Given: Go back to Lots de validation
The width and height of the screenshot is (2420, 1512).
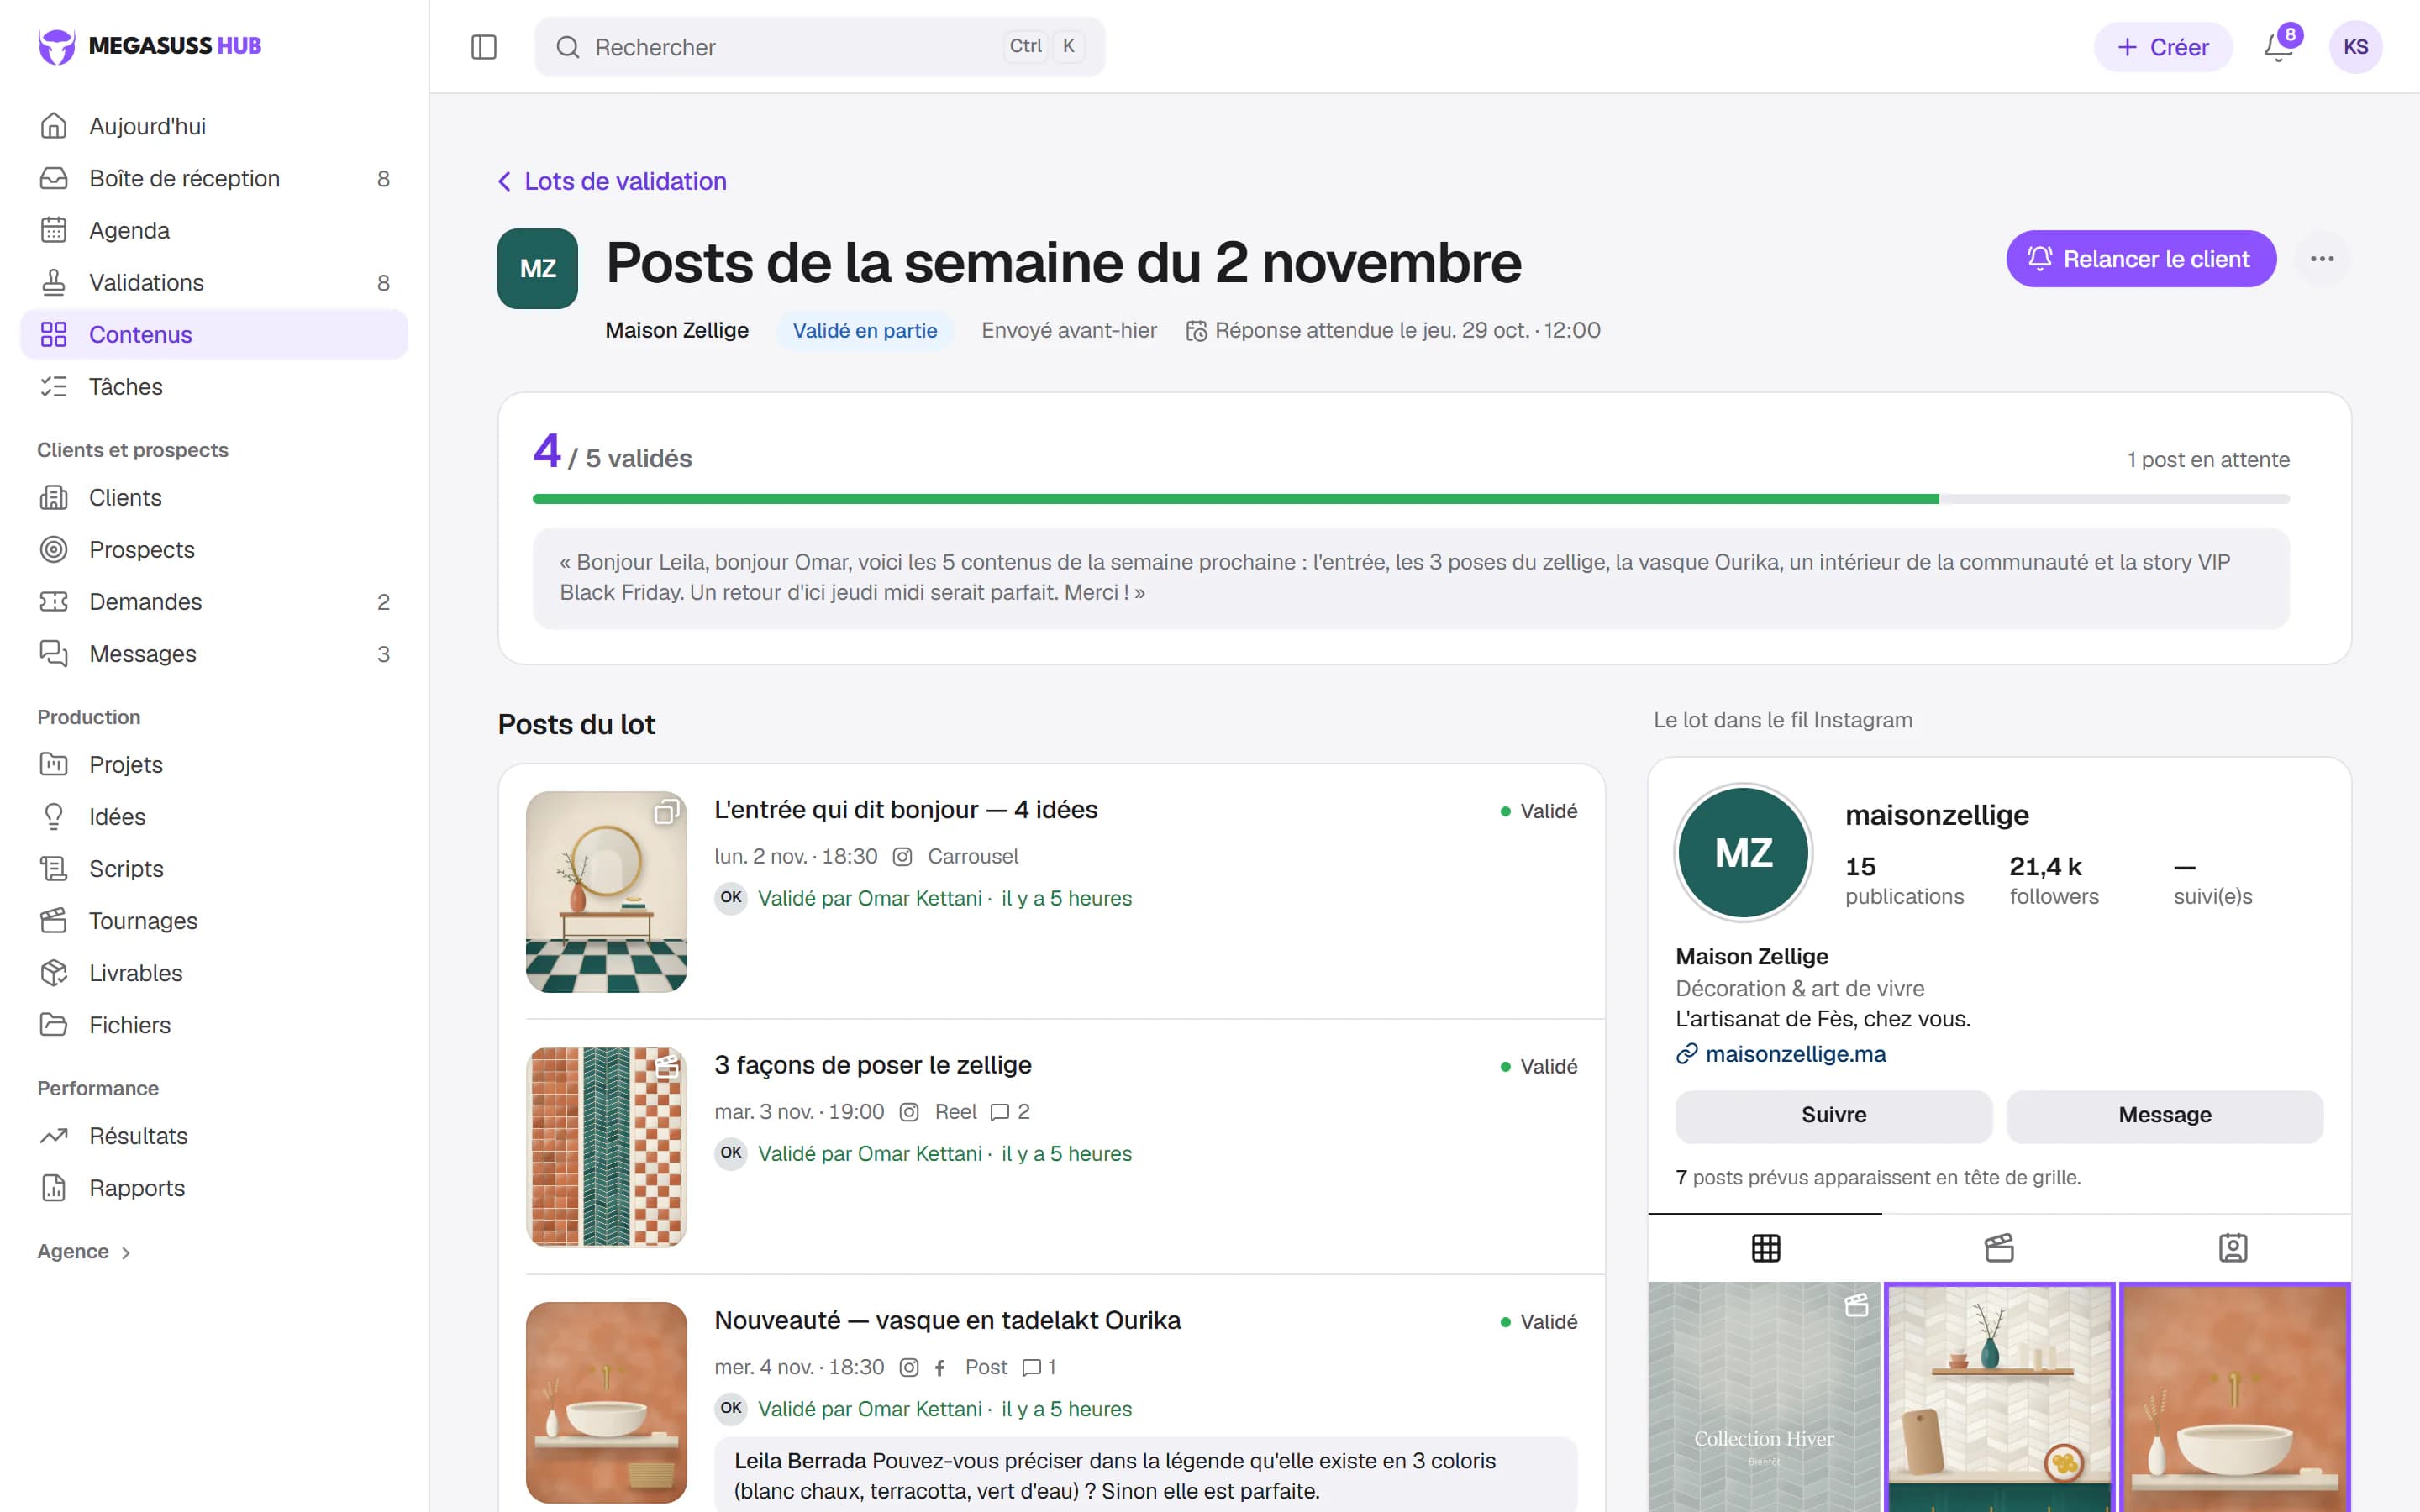Looking at the screenshot, I should pyautogui.click(x=612, y=181).
